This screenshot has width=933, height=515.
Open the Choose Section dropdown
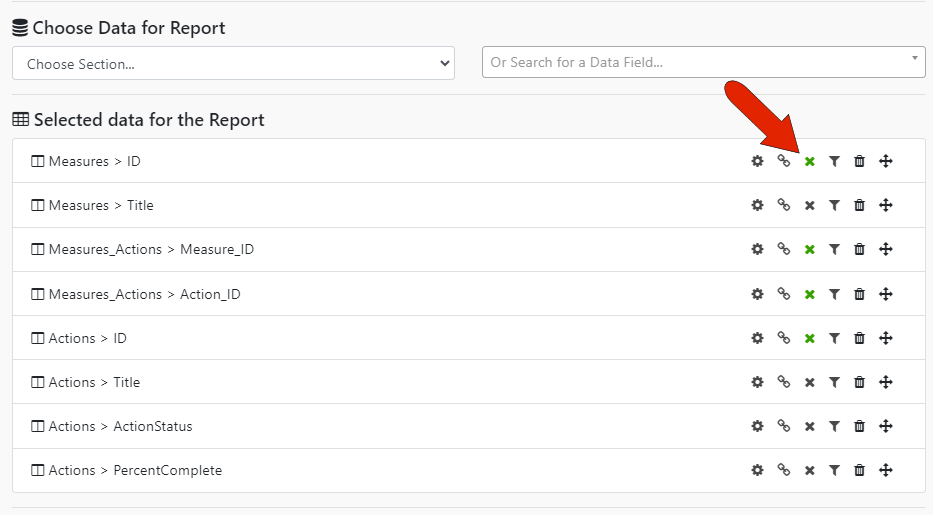tap(233, 63)
